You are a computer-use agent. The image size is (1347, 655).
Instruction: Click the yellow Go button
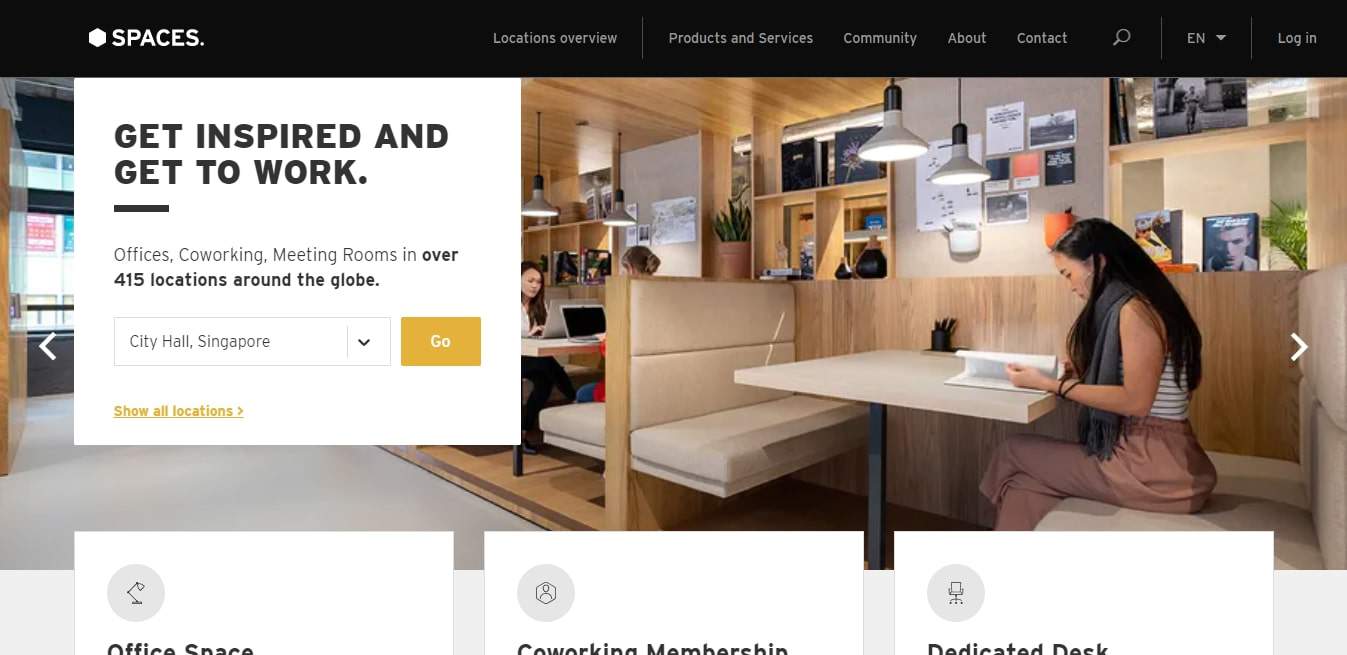pyautogui.click(x=441, y=341)
